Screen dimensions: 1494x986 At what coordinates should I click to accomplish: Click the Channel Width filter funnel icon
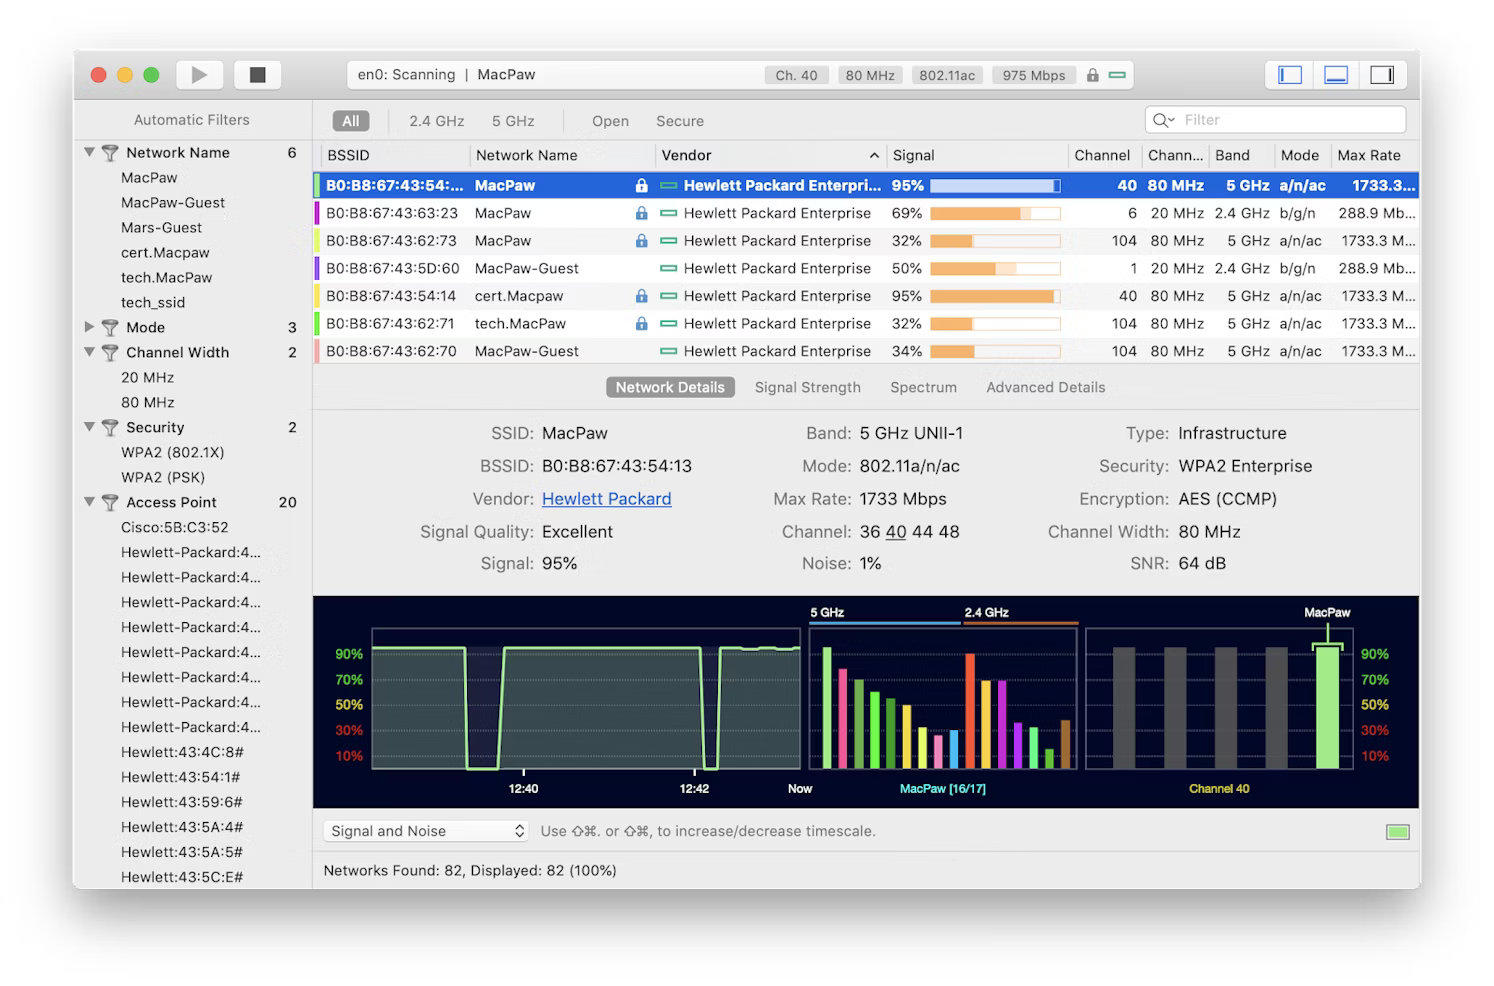pyautogui.click(x=110, y=353)
